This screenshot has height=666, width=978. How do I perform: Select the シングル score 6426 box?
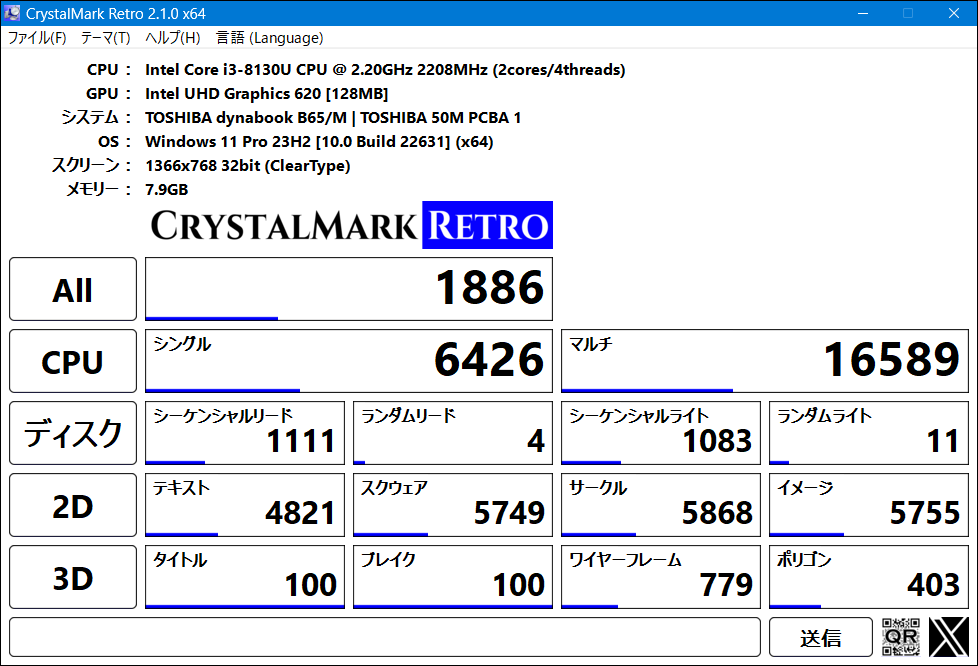pyautogui.click(x=349, y=361)
